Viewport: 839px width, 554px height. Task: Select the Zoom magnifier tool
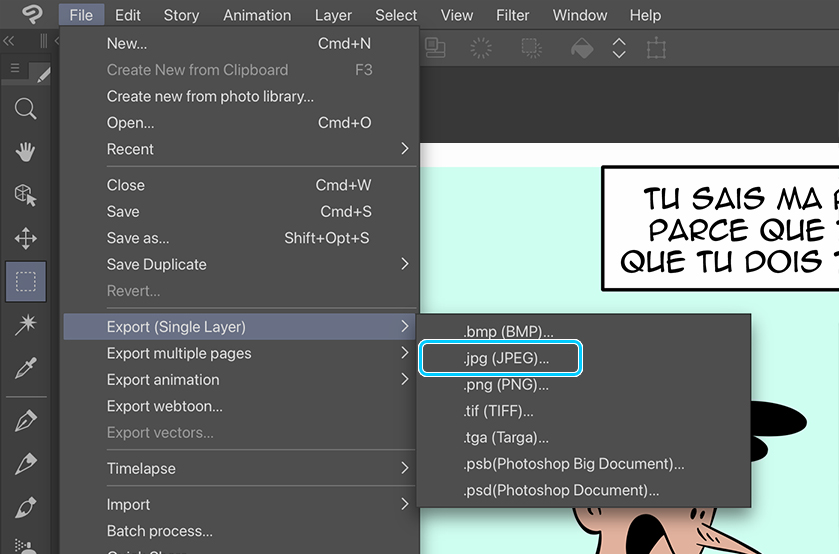coord(25,109)
